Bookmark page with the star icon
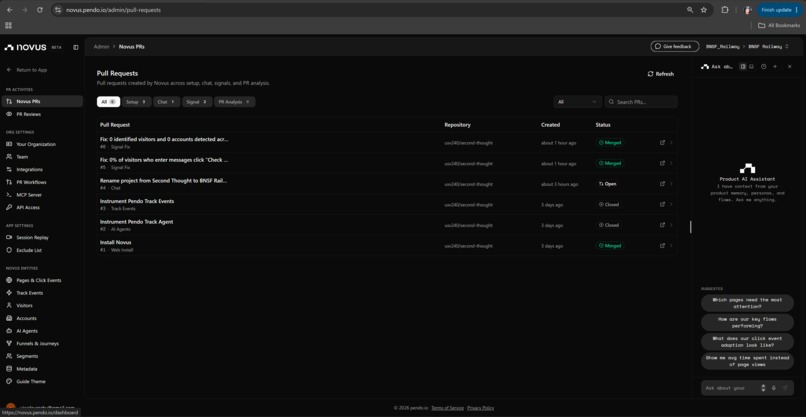Image resolution: width=806 pixels, height=417 pixels. pyautogui.click(x=704, y=10)
